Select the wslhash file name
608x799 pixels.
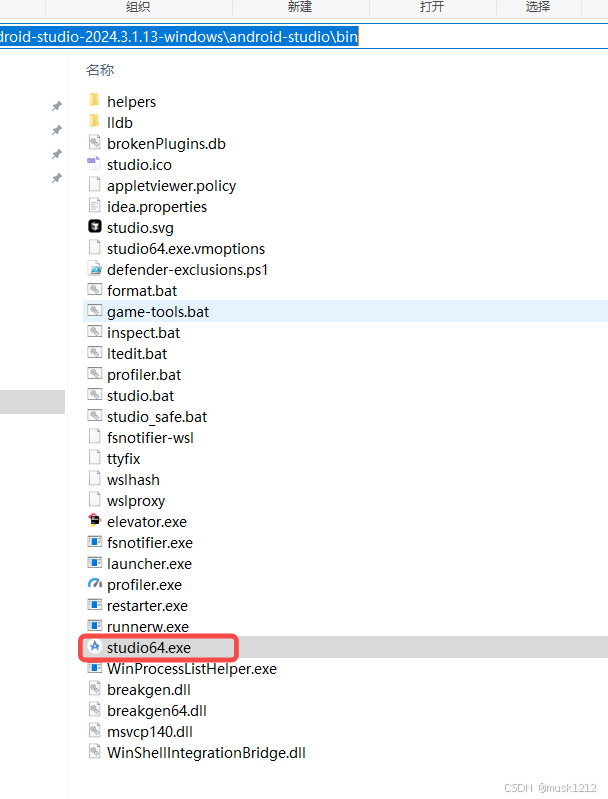(133, 480)
